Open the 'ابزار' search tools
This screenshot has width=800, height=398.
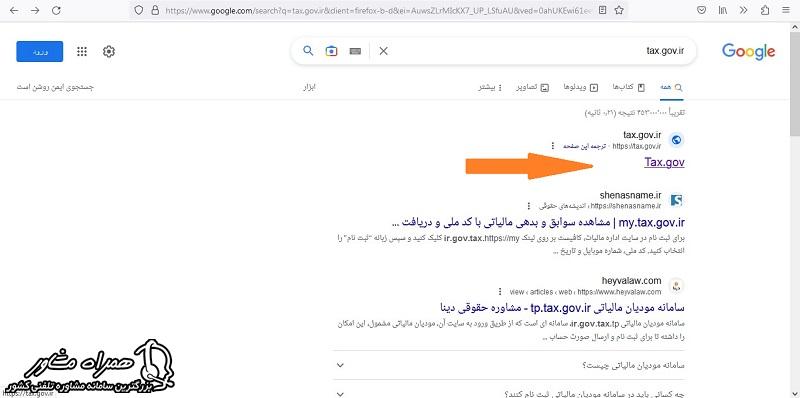310,87
